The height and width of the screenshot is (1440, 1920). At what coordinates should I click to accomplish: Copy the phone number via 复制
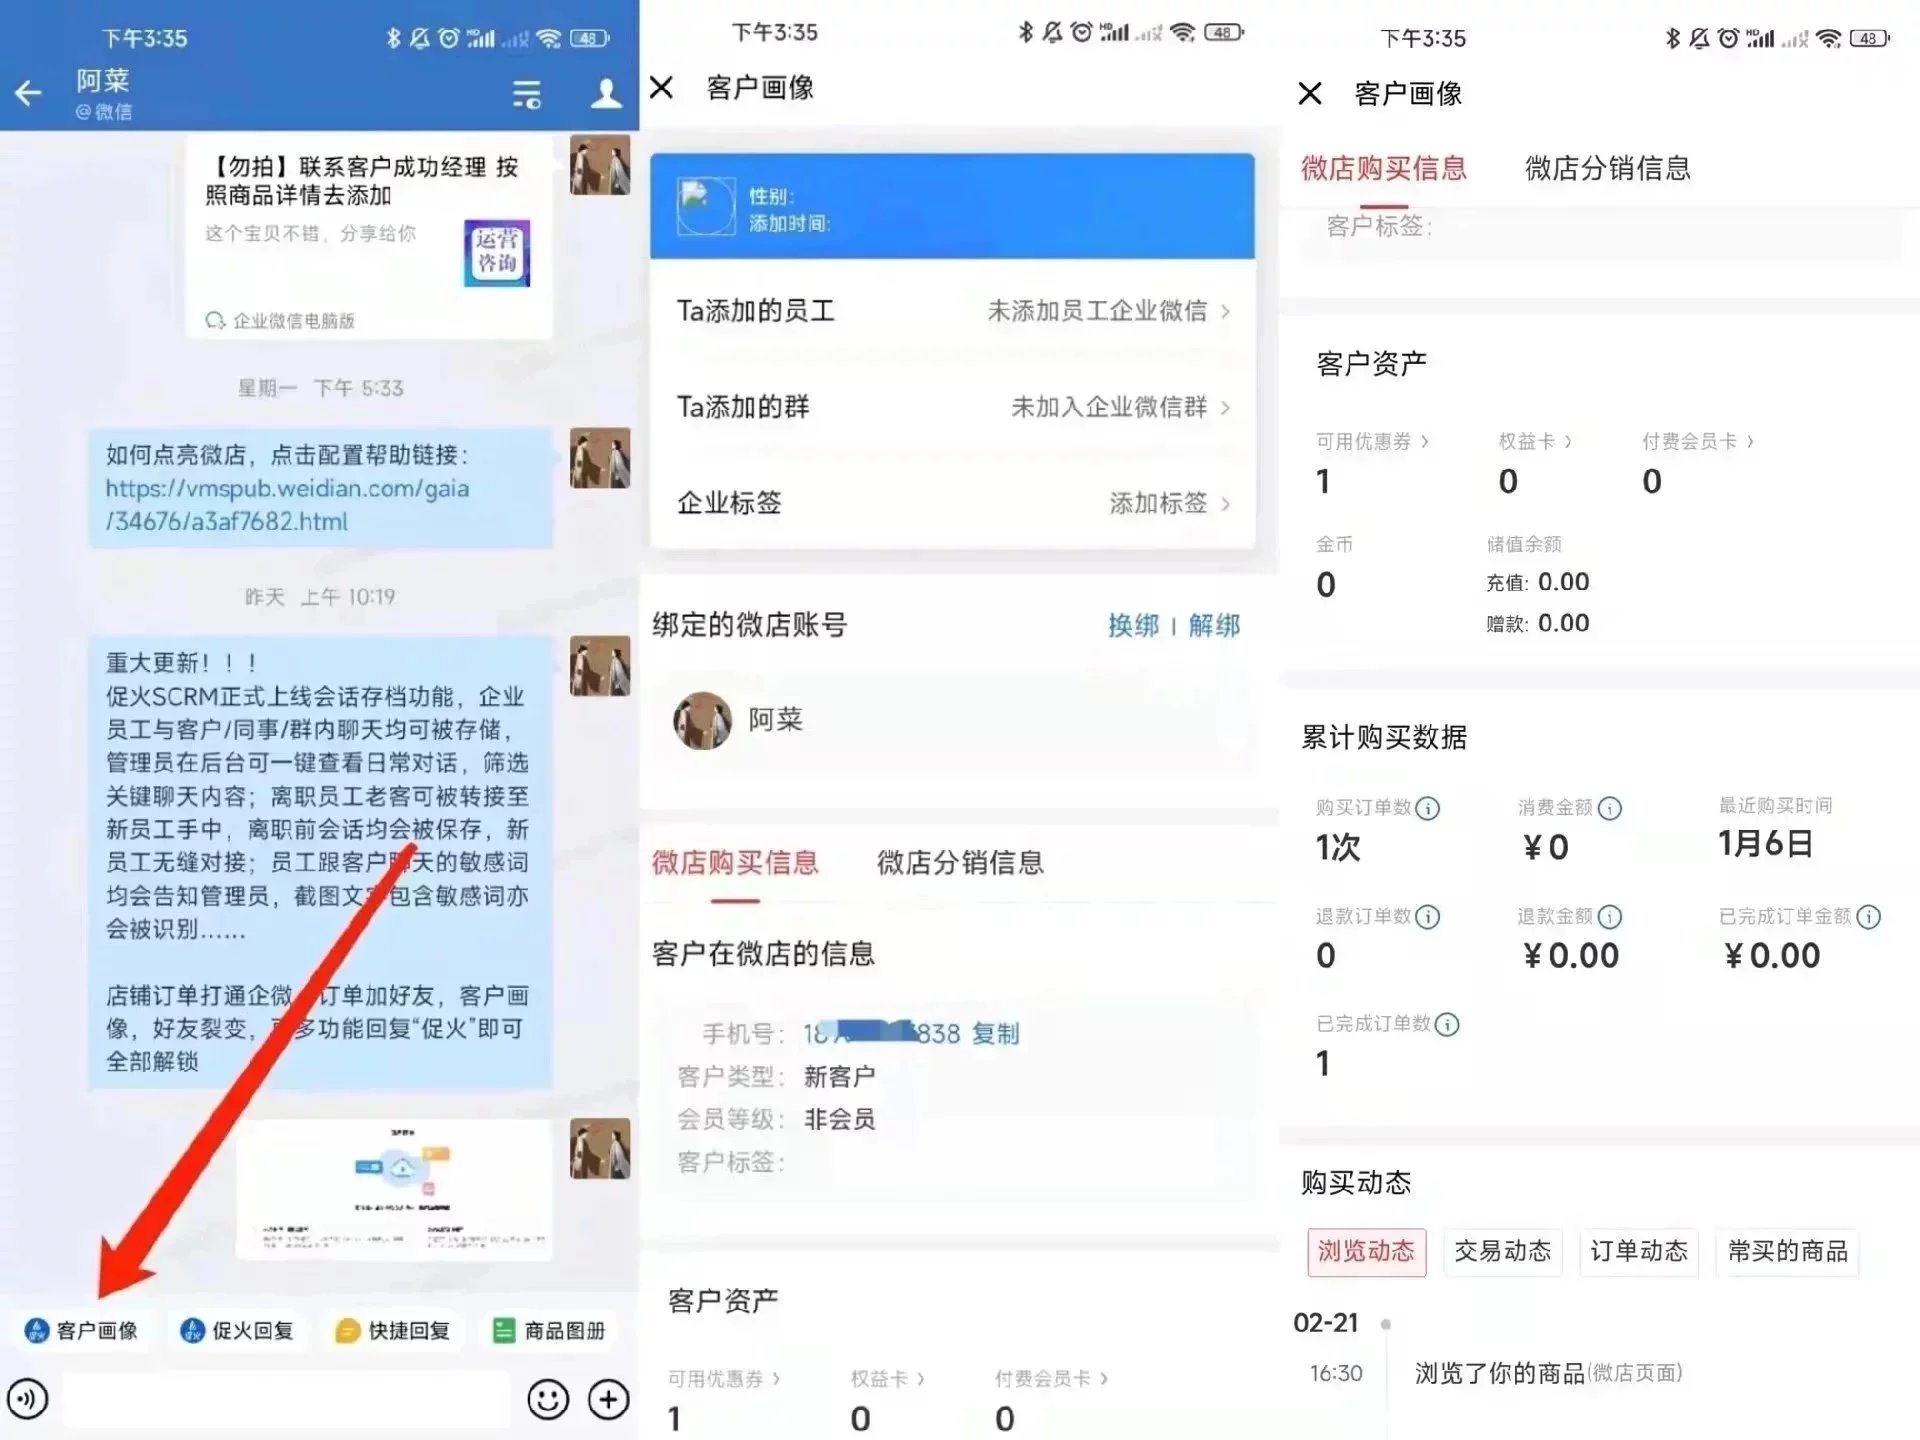(996, 1033)
